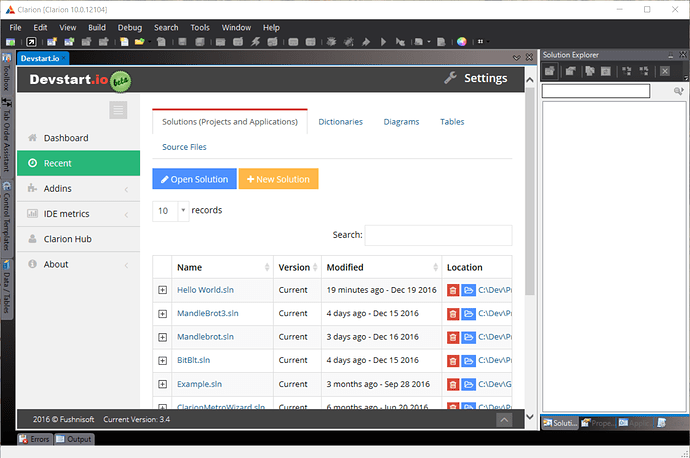690x458 pixels.
Task: Open the Hello World.sln link
Action: pos(206,290)
